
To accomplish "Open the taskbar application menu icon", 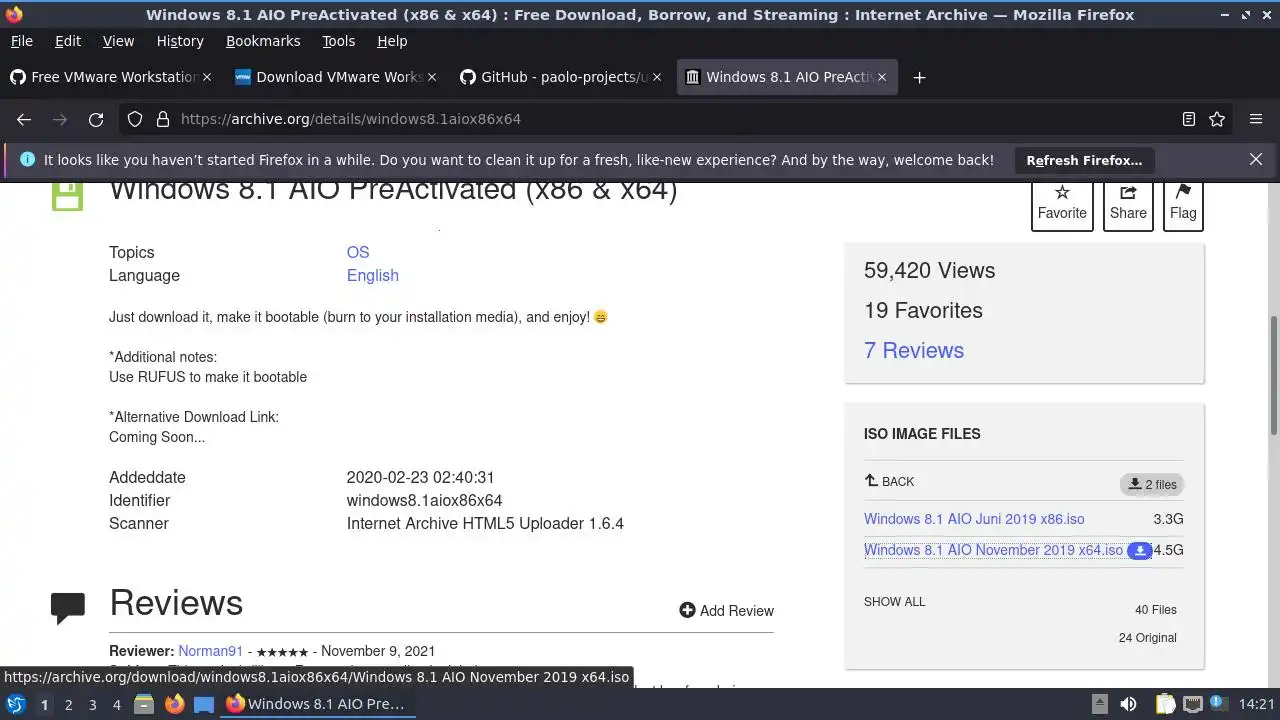I will 16,704.
